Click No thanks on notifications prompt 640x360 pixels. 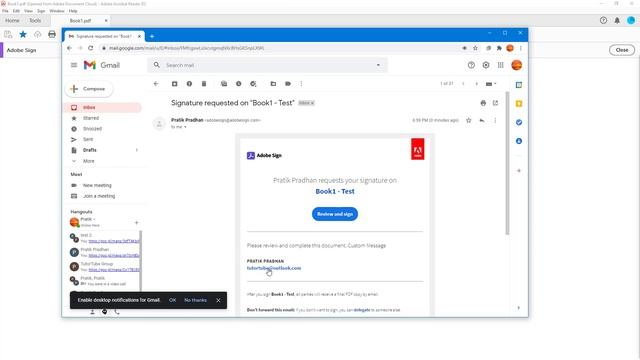point(196,300)
